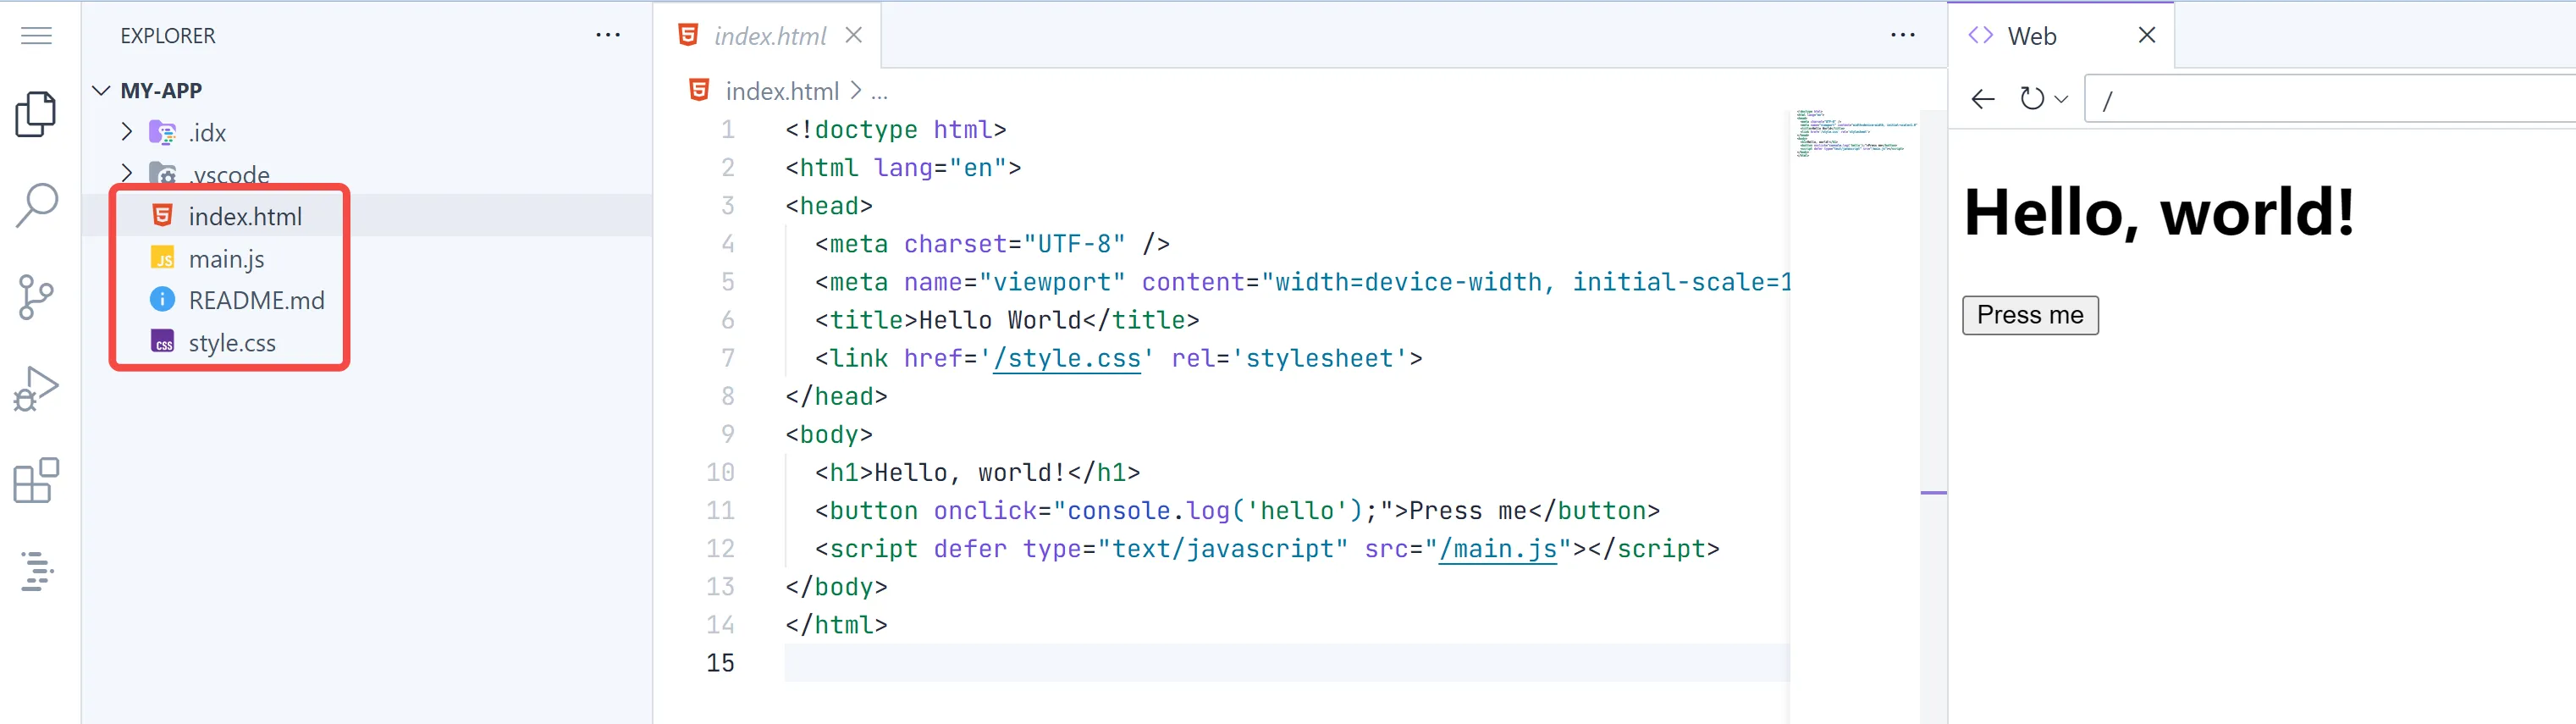Click index.html in the breadcrumb
The image size is (2576, 724).
[x=782, y=91]
